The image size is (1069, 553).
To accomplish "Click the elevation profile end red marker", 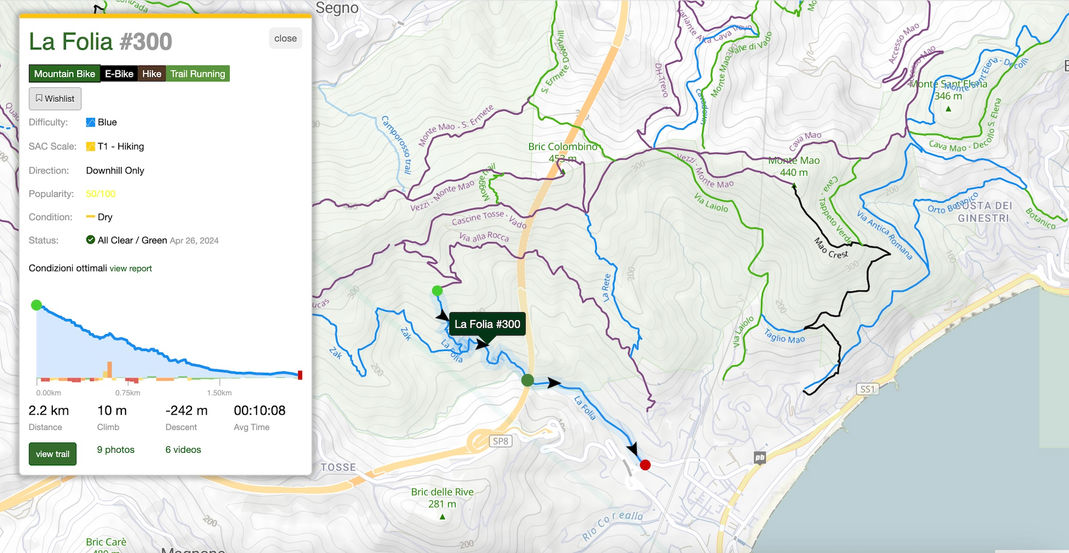I will [x=300, y=375].
